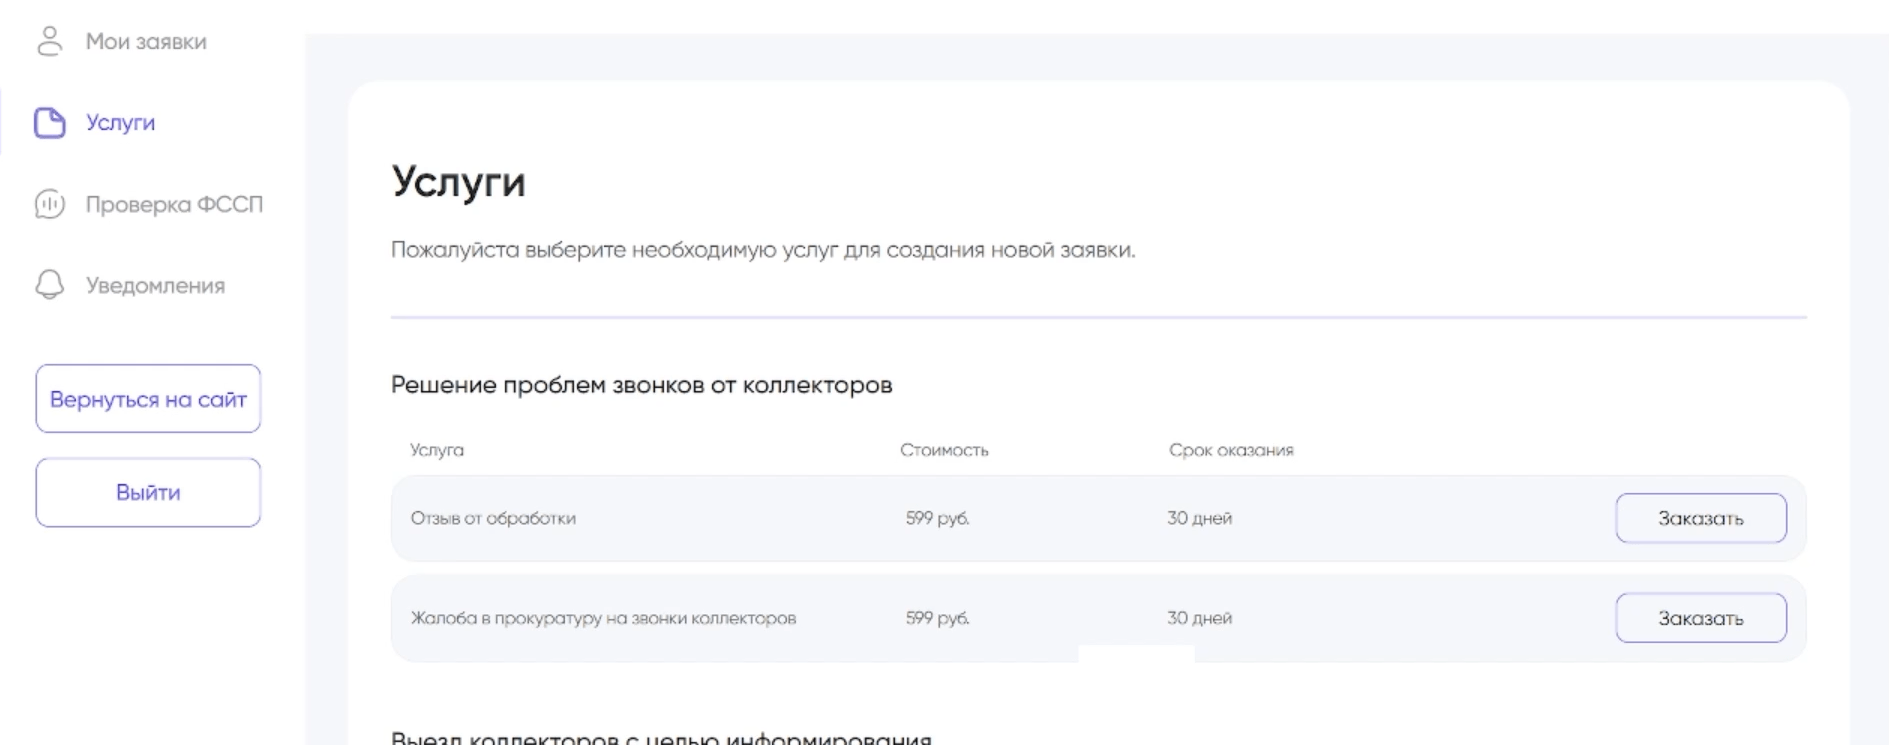Viewport: 1889px width, 745px height.
Task: Click the bell icon for Уведомления
Action: 49,285
